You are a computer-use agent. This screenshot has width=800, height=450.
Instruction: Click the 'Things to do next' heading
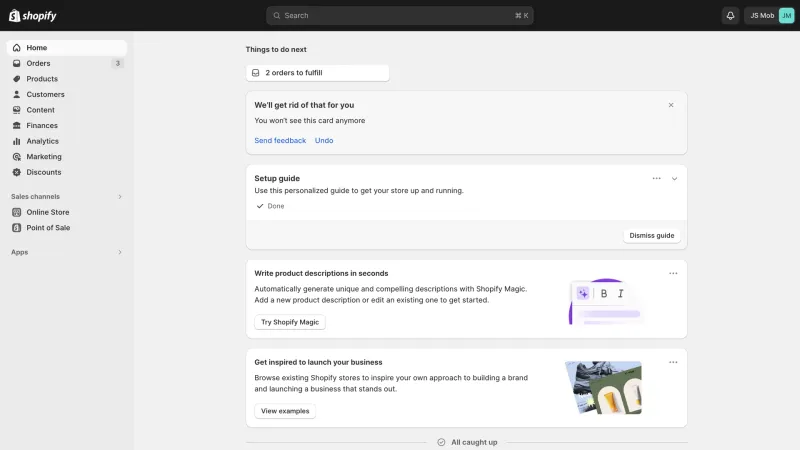(x=276, y=49)
